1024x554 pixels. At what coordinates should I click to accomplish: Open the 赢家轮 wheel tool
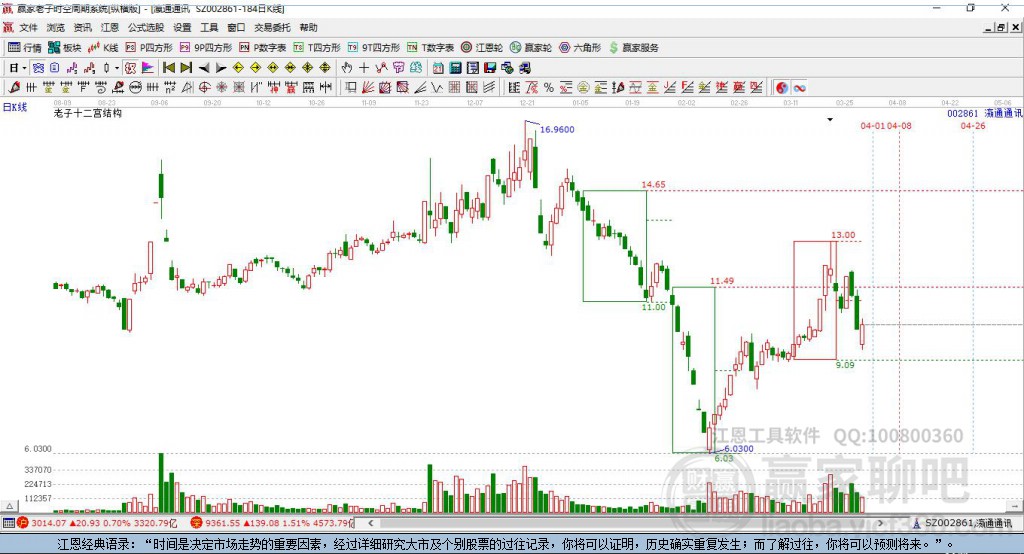531,48
